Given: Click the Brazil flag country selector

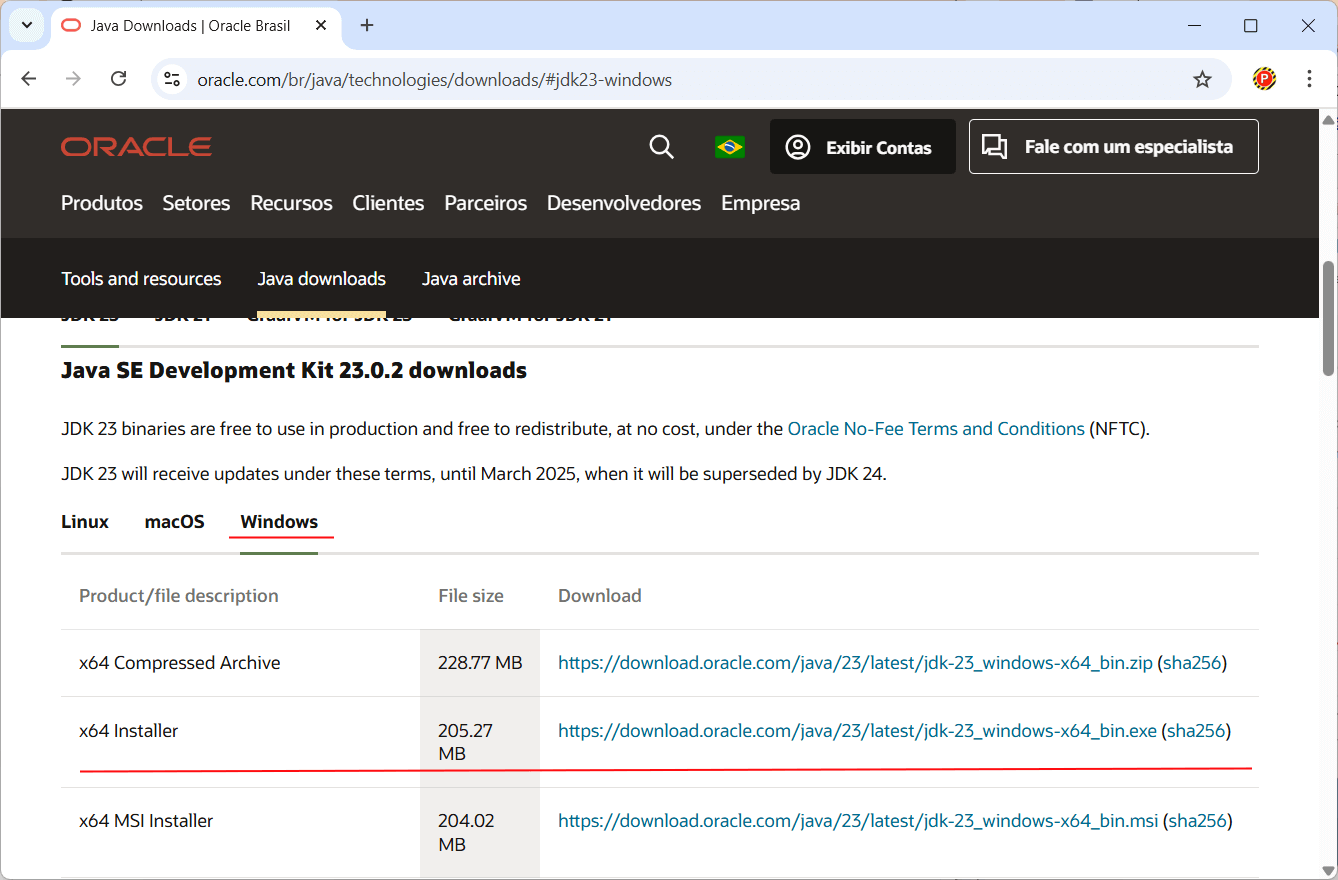Looking at the screenshot, I should coord(730,147).
